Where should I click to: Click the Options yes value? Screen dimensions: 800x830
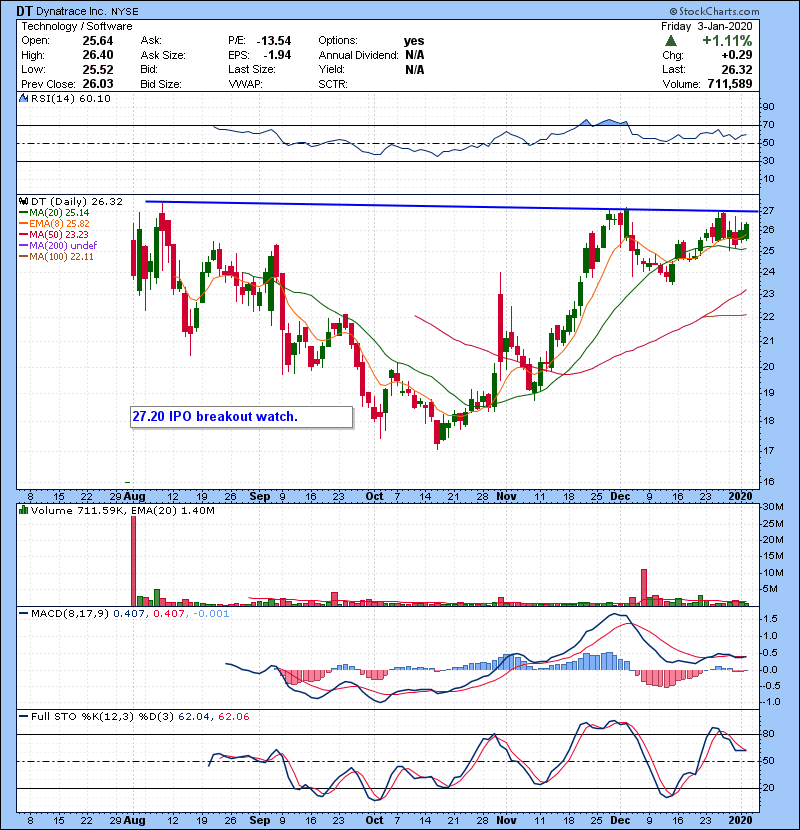point(414,41)
